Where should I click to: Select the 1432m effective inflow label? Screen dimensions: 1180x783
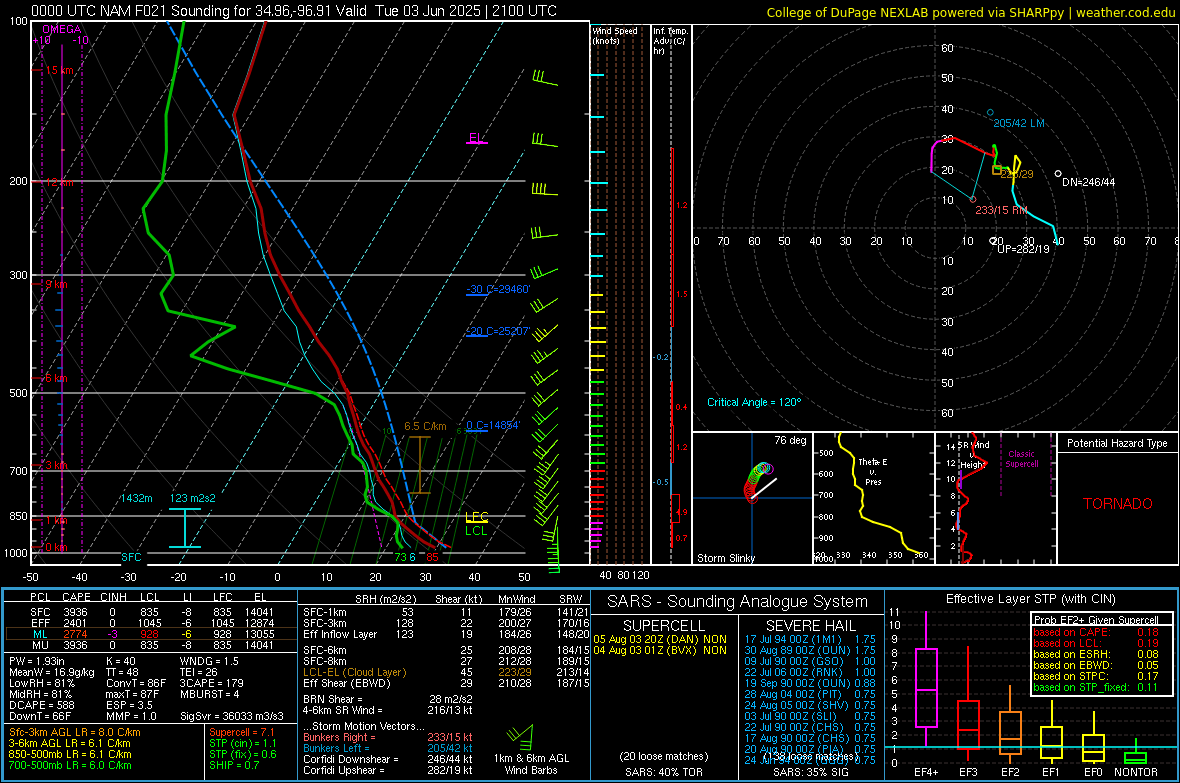point(136,498)
